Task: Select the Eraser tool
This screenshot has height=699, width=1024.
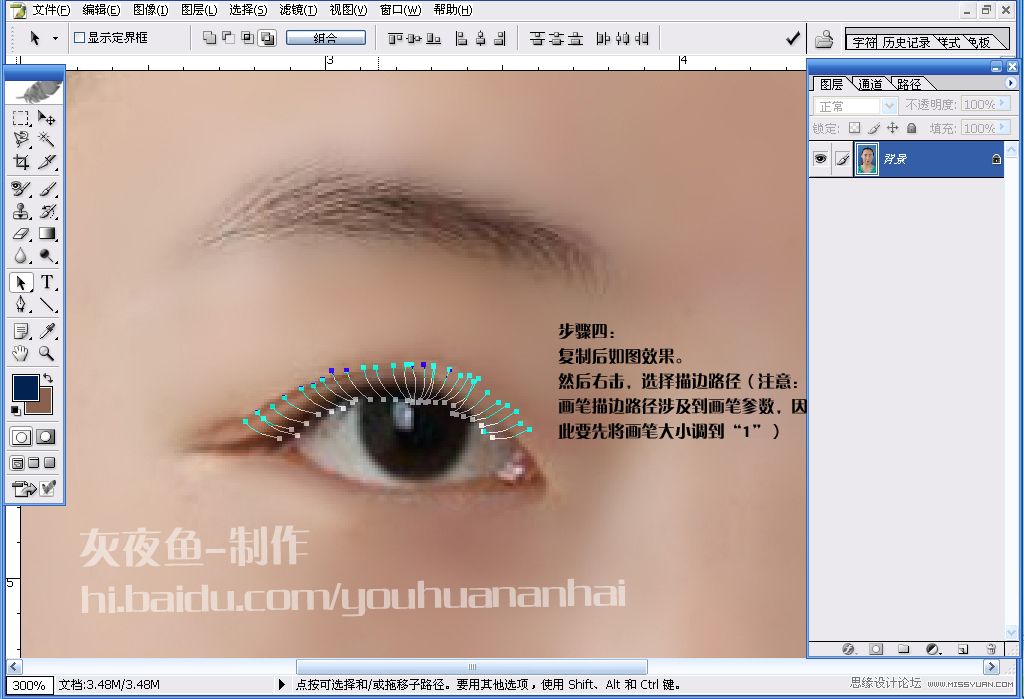Action: tap(21, 233)
